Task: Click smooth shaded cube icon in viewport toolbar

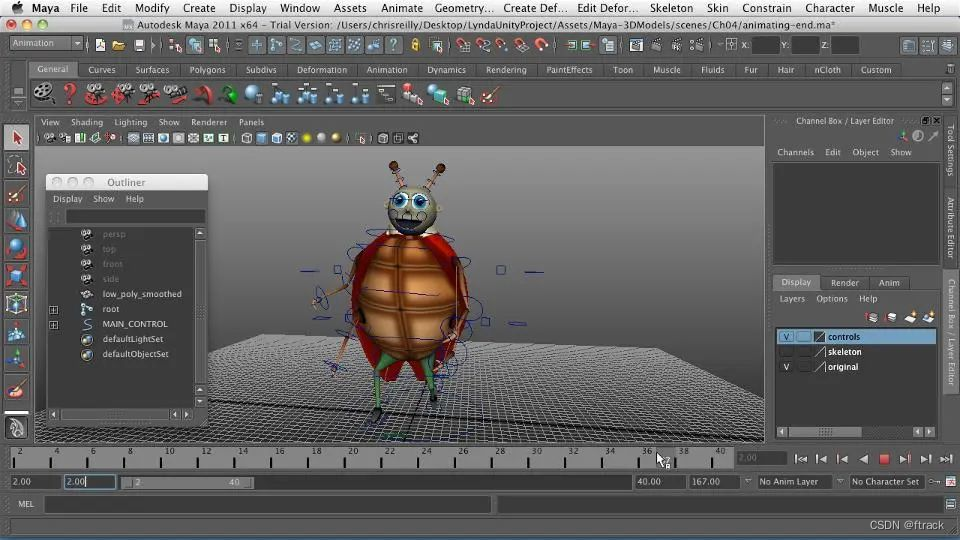Action: [261, 138]
